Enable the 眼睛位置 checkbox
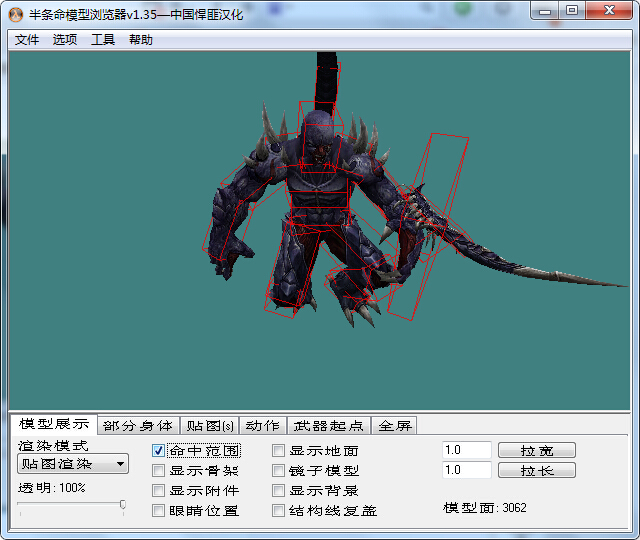The height and width of the screenshot is (540, 640). (158, 510)
